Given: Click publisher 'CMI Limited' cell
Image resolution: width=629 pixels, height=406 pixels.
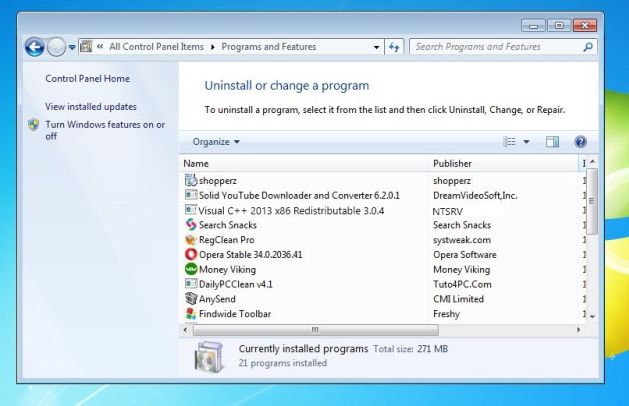Looking at the screenshot, I should (459, 299).
